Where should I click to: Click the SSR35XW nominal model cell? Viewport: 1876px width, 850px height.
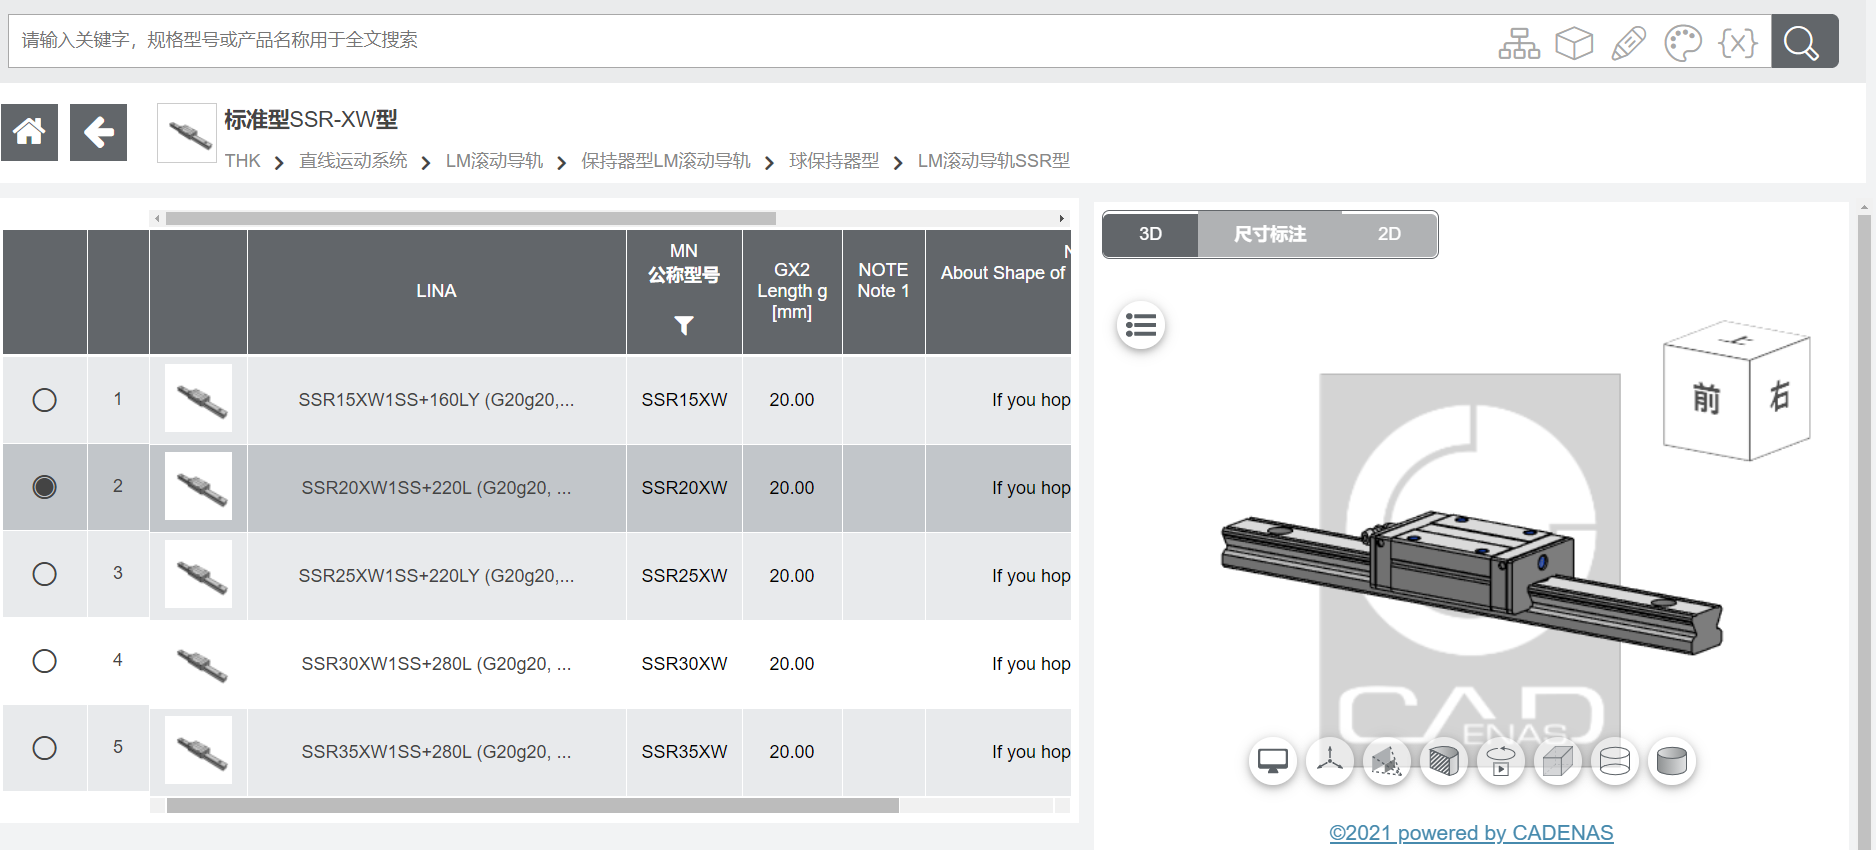(684, 752)
